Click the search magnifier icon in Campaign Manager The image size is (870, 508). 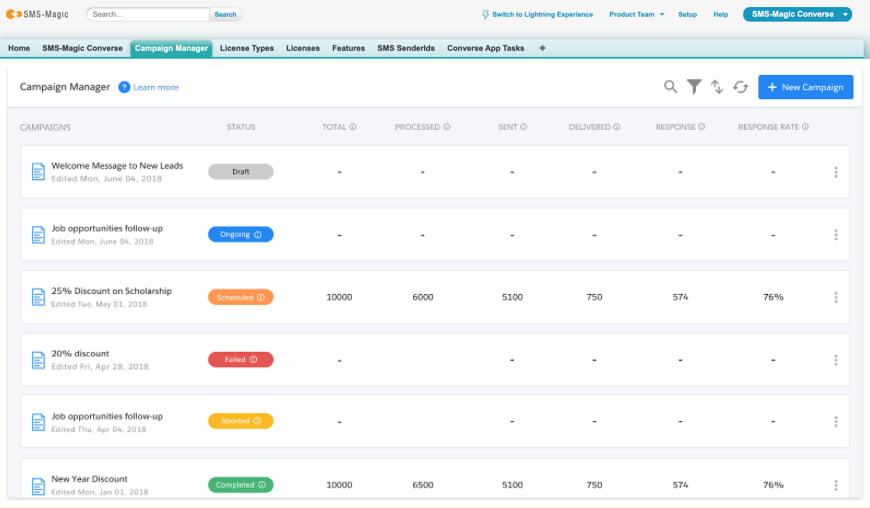click(670, 87)
